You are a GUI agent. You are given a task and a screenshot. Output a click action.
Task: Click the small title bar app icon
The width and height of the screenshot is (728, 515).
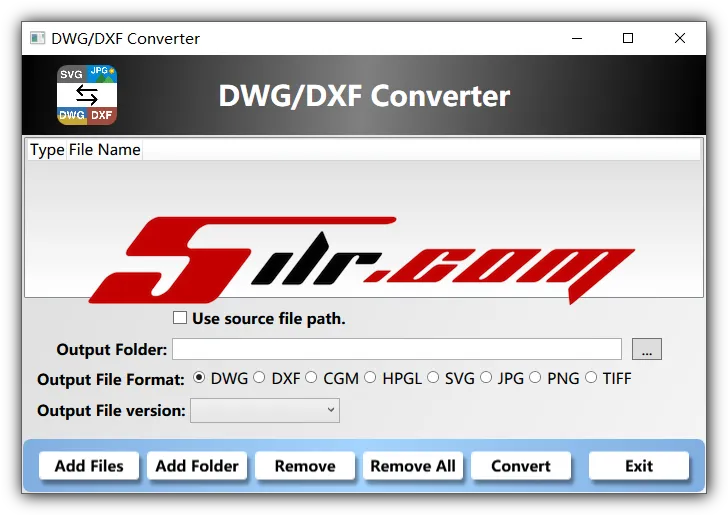click(x=38, y=38)
